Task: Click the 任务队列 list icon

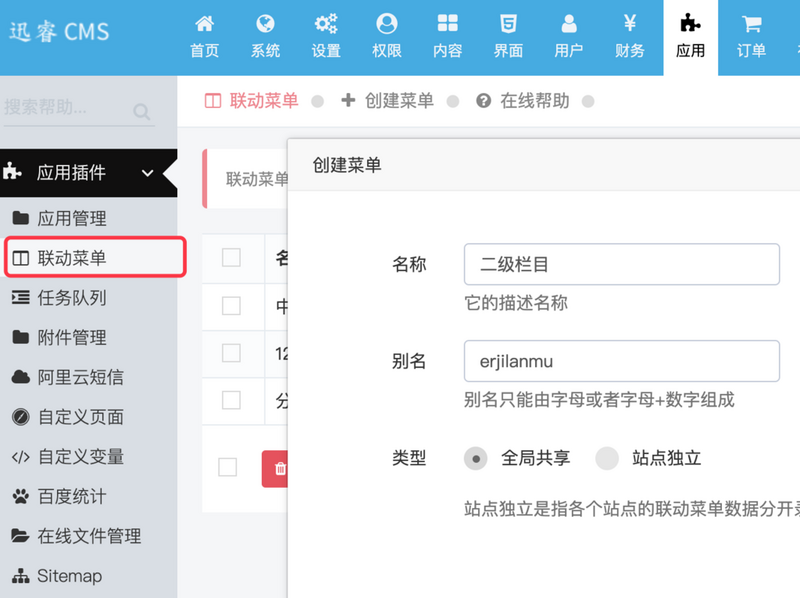Action: 20,297
